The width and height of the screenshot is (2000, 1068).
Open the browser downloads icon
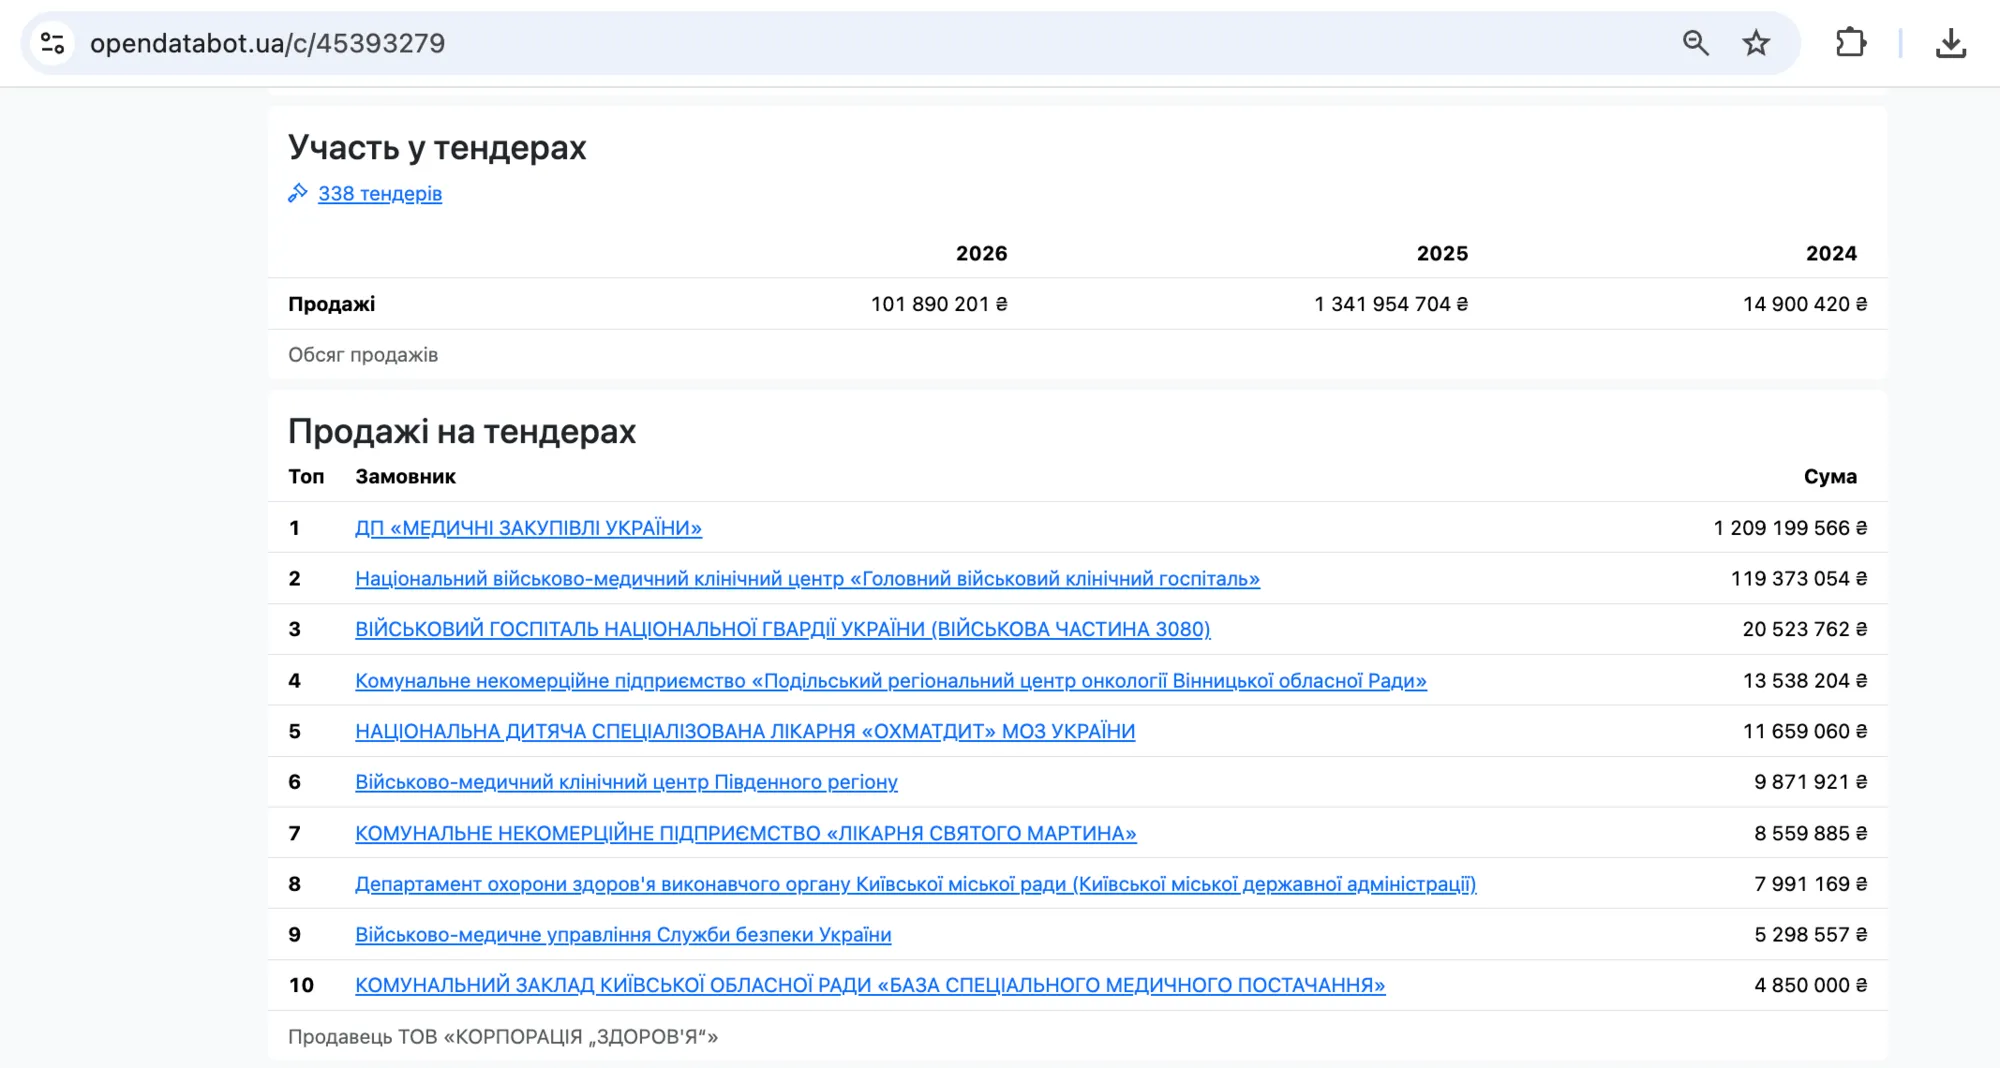(1951, 43)
